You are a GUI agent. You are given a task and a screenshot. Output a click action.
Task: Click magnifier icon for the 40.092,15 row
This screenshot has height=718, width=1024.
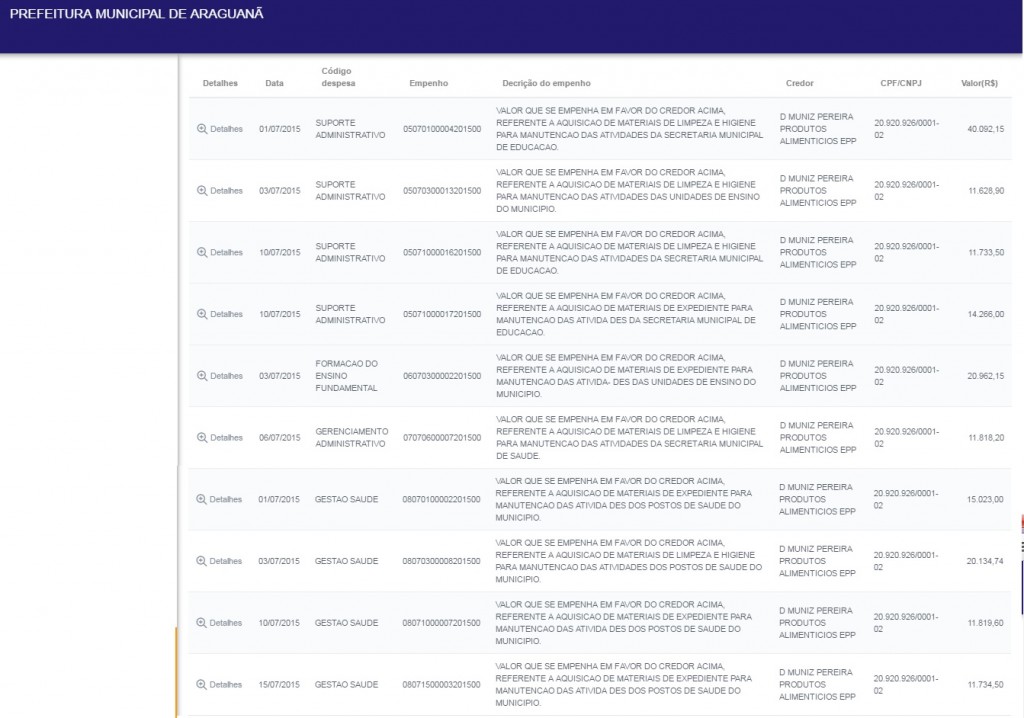tap(201, 129)
